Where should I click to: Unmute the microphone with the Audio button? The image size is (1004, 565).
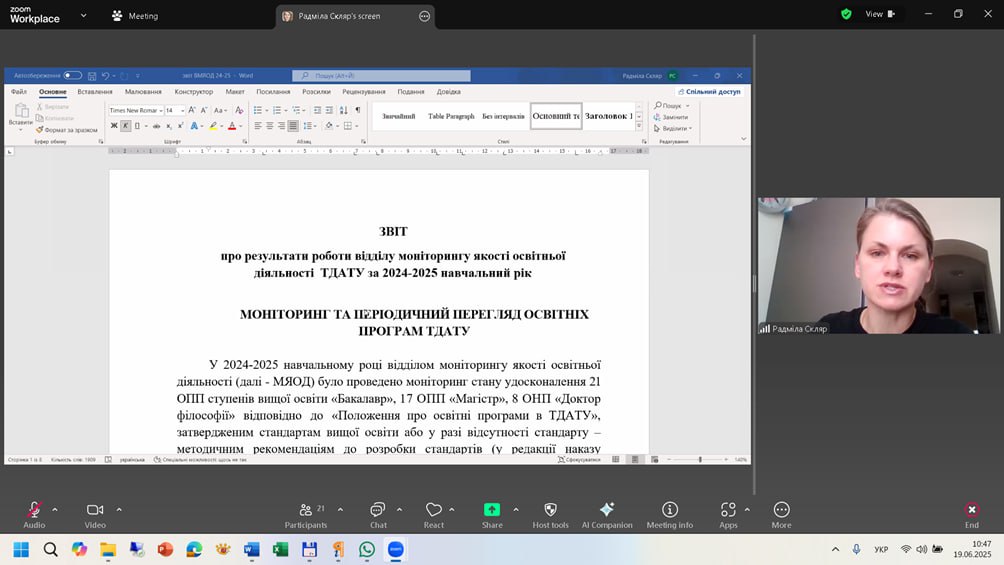[x=34, y=510]
